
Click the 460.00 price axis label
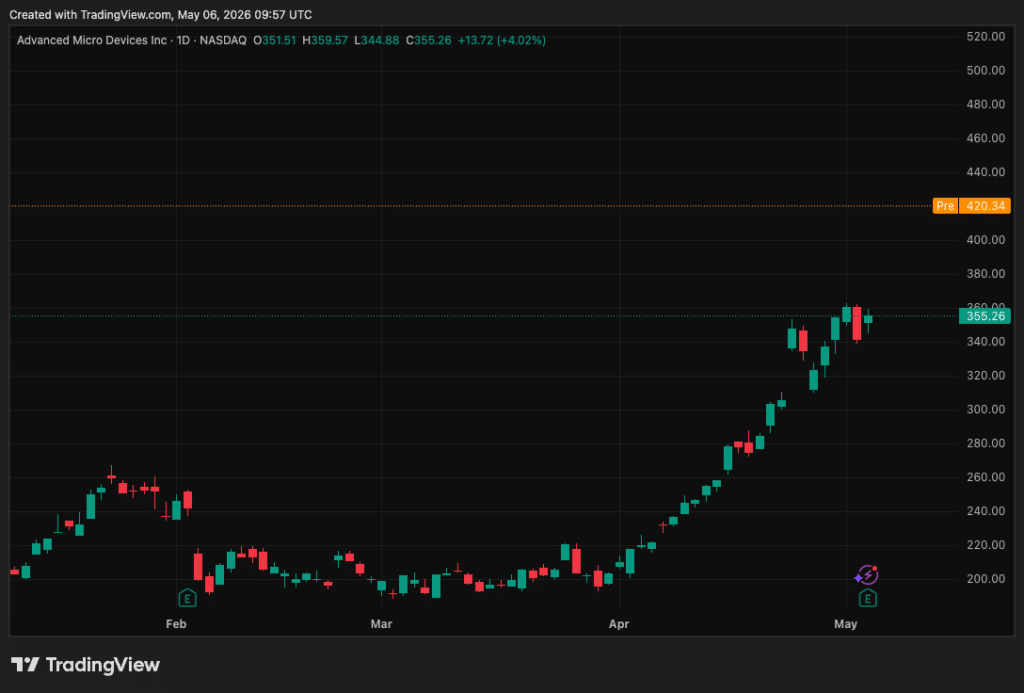(x=985, y=138)
